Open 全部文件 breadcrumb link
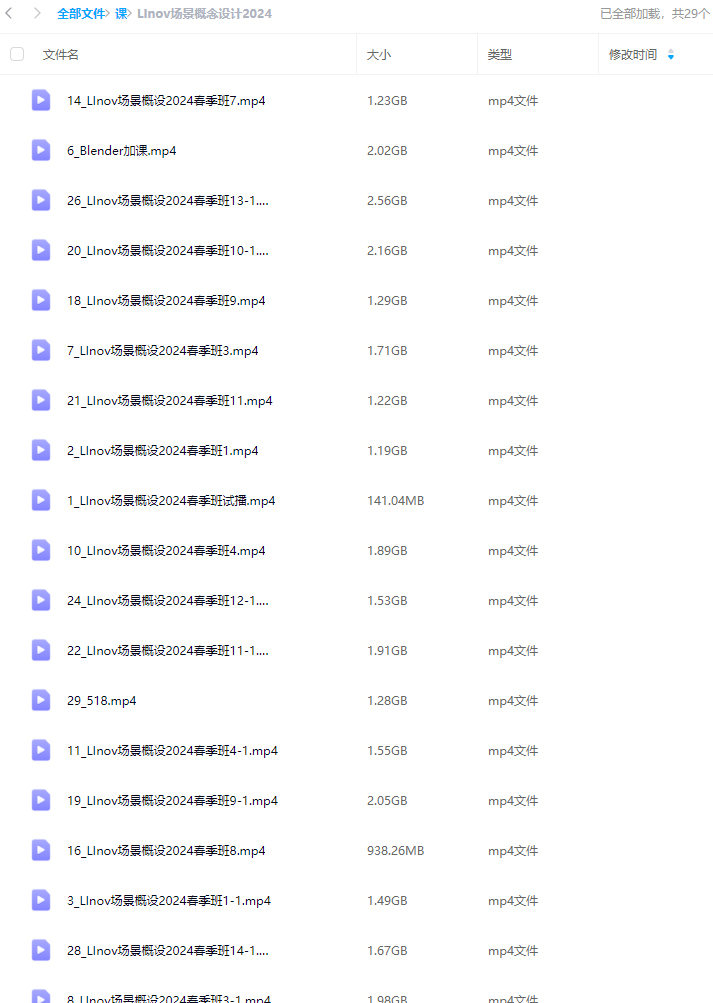The image size is (713, 1003). tap(81, 13)
